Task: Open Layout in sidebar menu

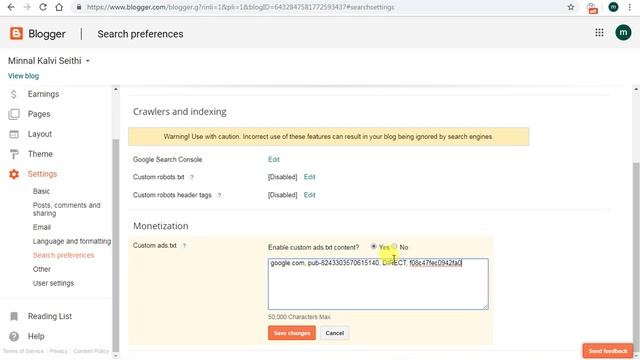Action: (40, 134)
